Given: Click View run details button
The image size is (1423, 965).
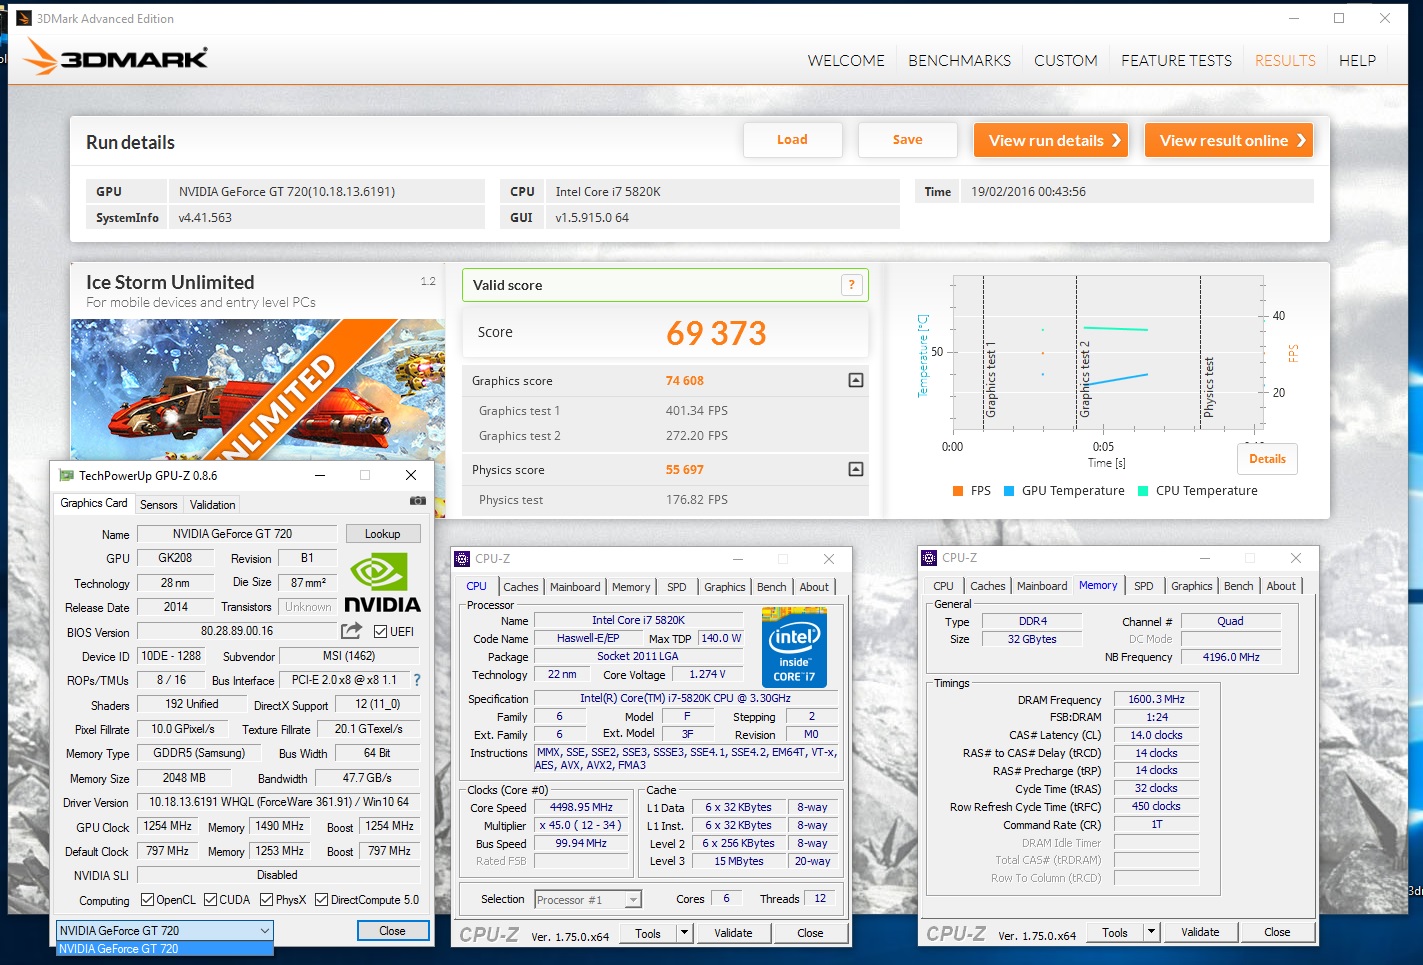Looking at the screenshot, I should point(1051,140).
